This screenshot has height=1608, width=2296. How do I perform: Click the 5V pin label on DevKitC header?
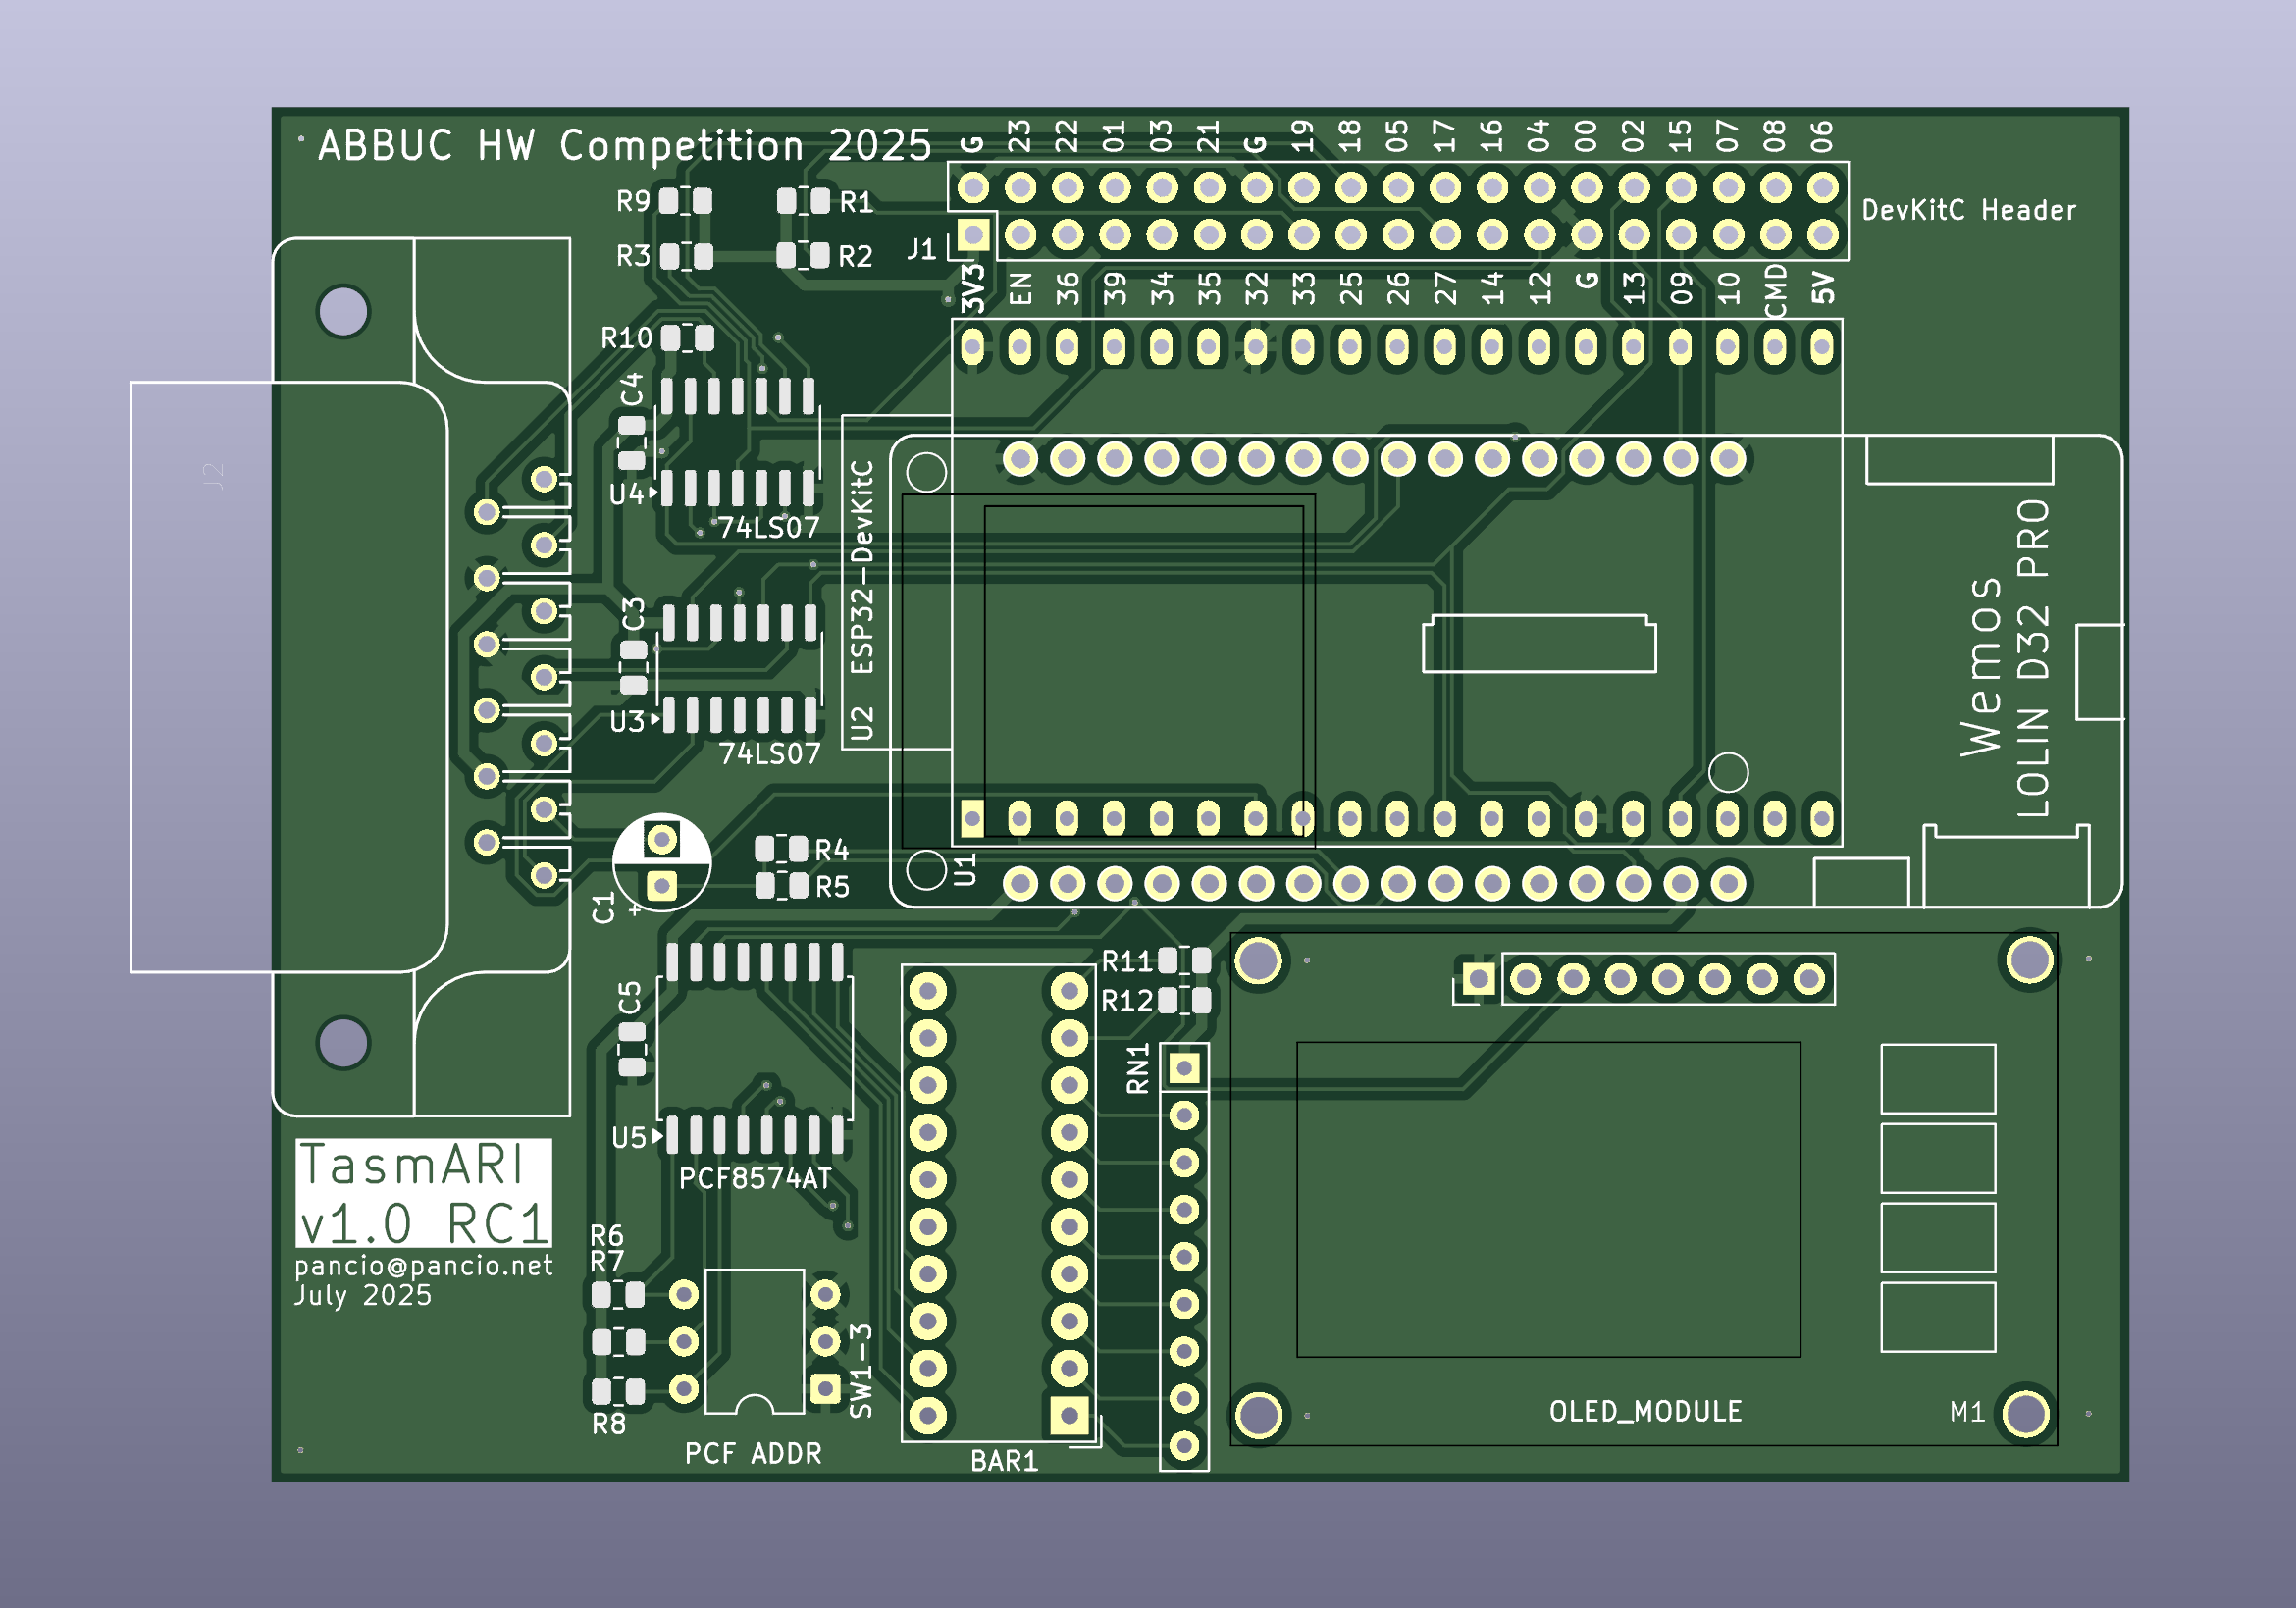pyautogui.click(x=1822, y=290)
